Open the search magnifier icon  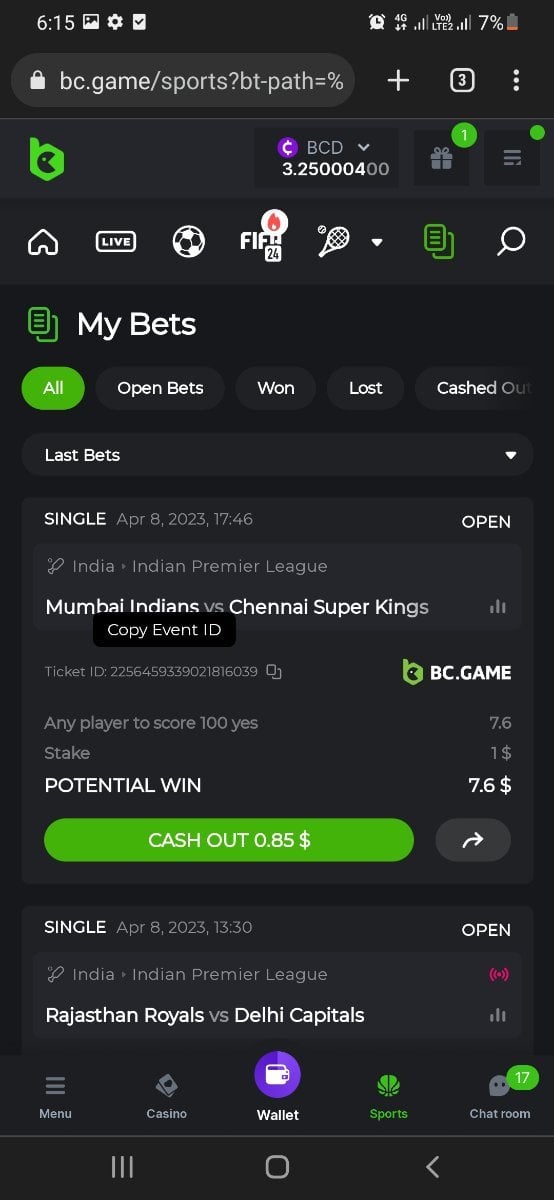511,241
